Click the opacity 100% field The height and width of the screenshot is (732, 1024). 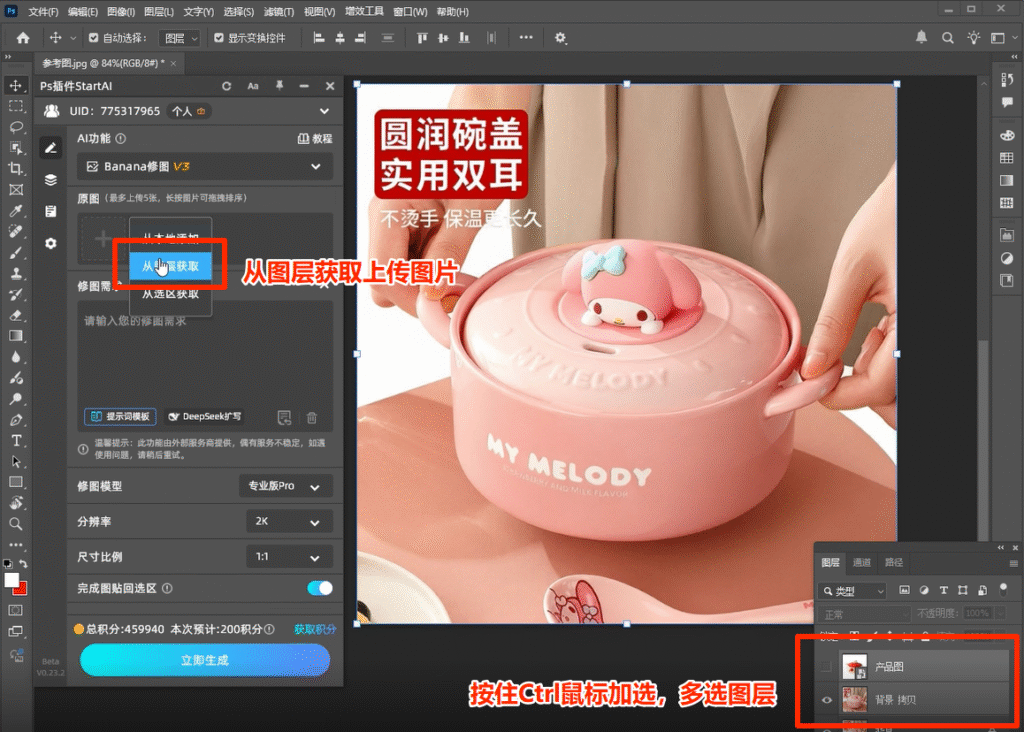(x=978, y=613)
